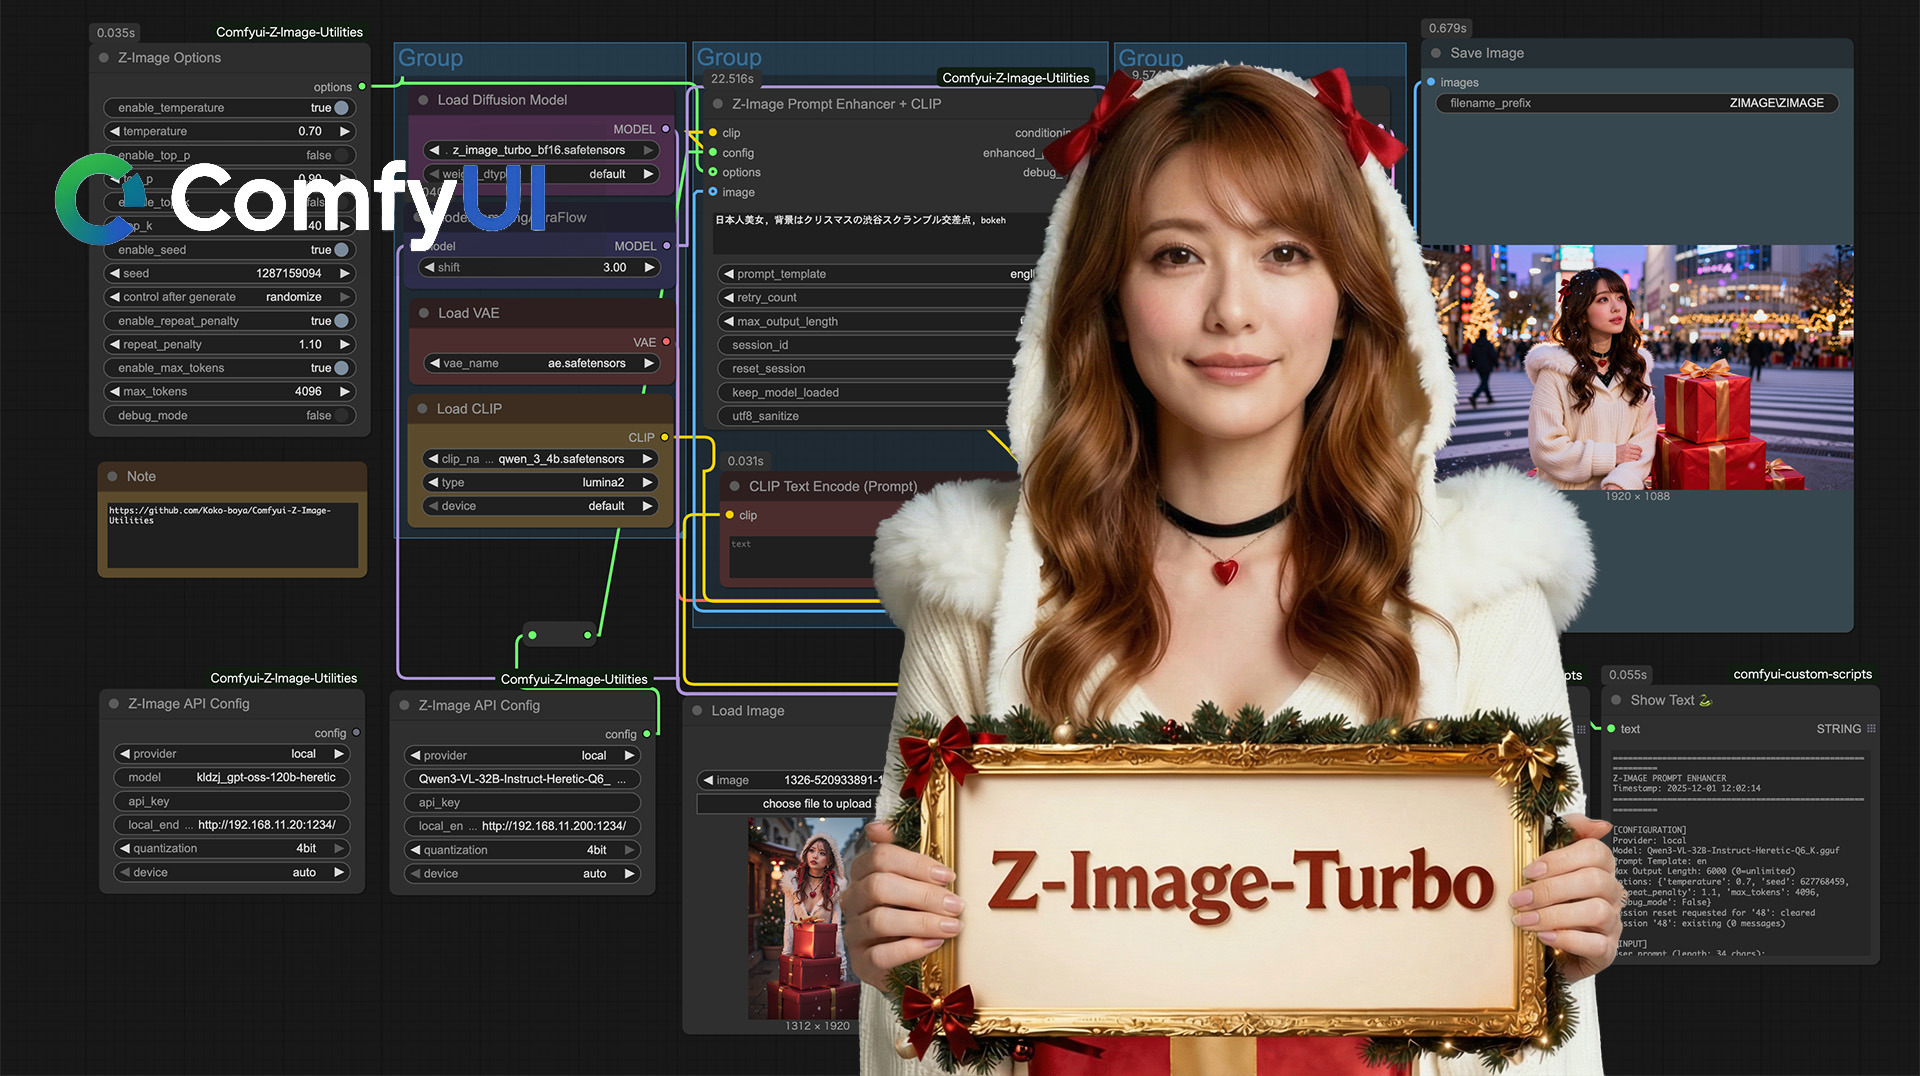Click the comfyui-custom-scripts badge above Show Text

pos(1802,674)
